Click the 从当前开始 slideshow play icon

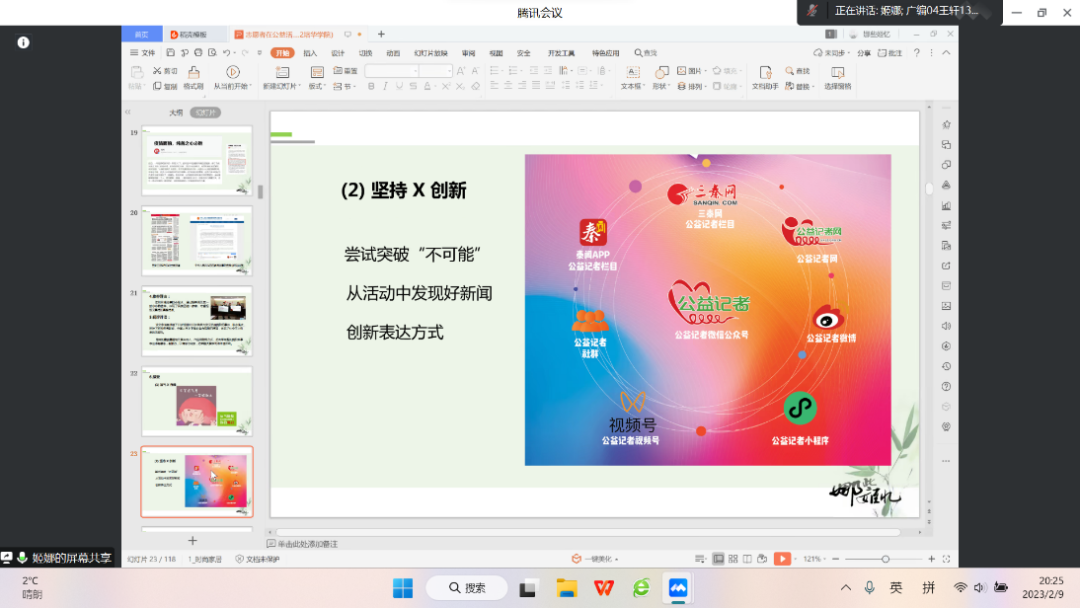(232, 72)
